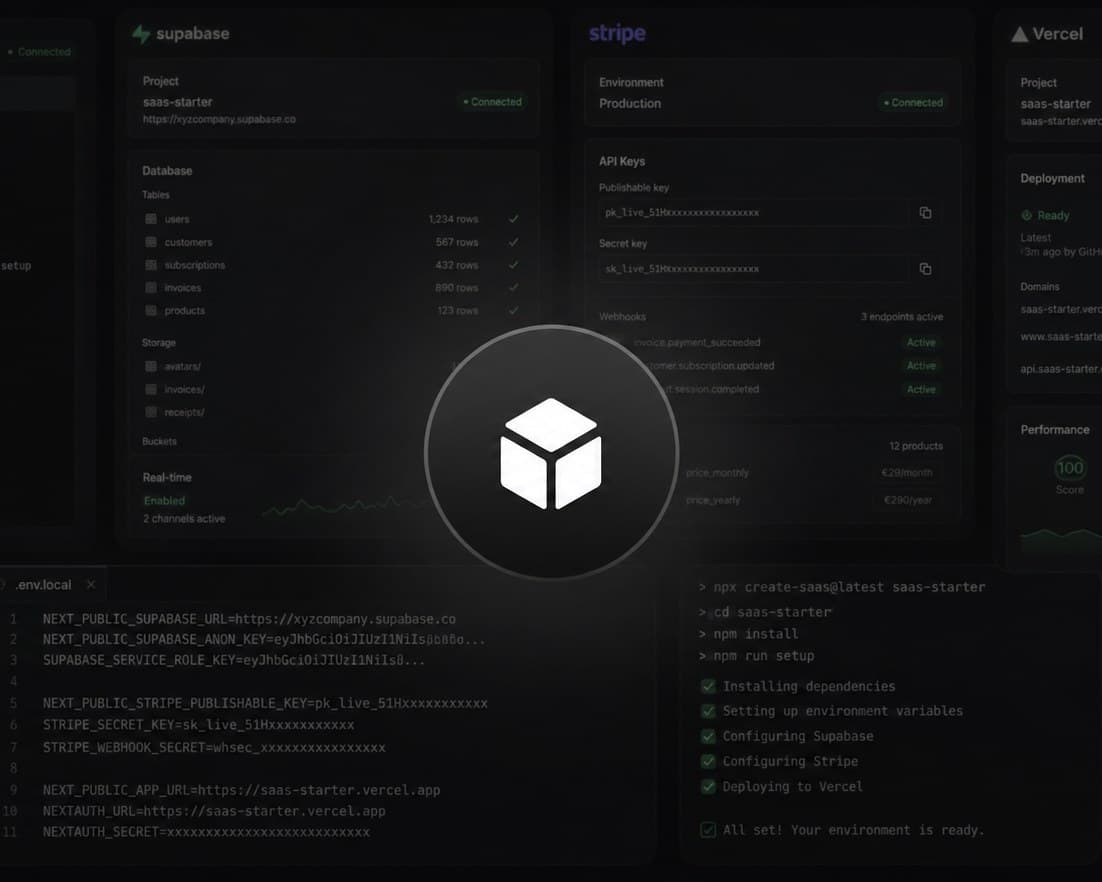Screen dimensions: 1102x882
Task: Click the customers table icon
Action: pyautogui.click(x=150, y=242)
